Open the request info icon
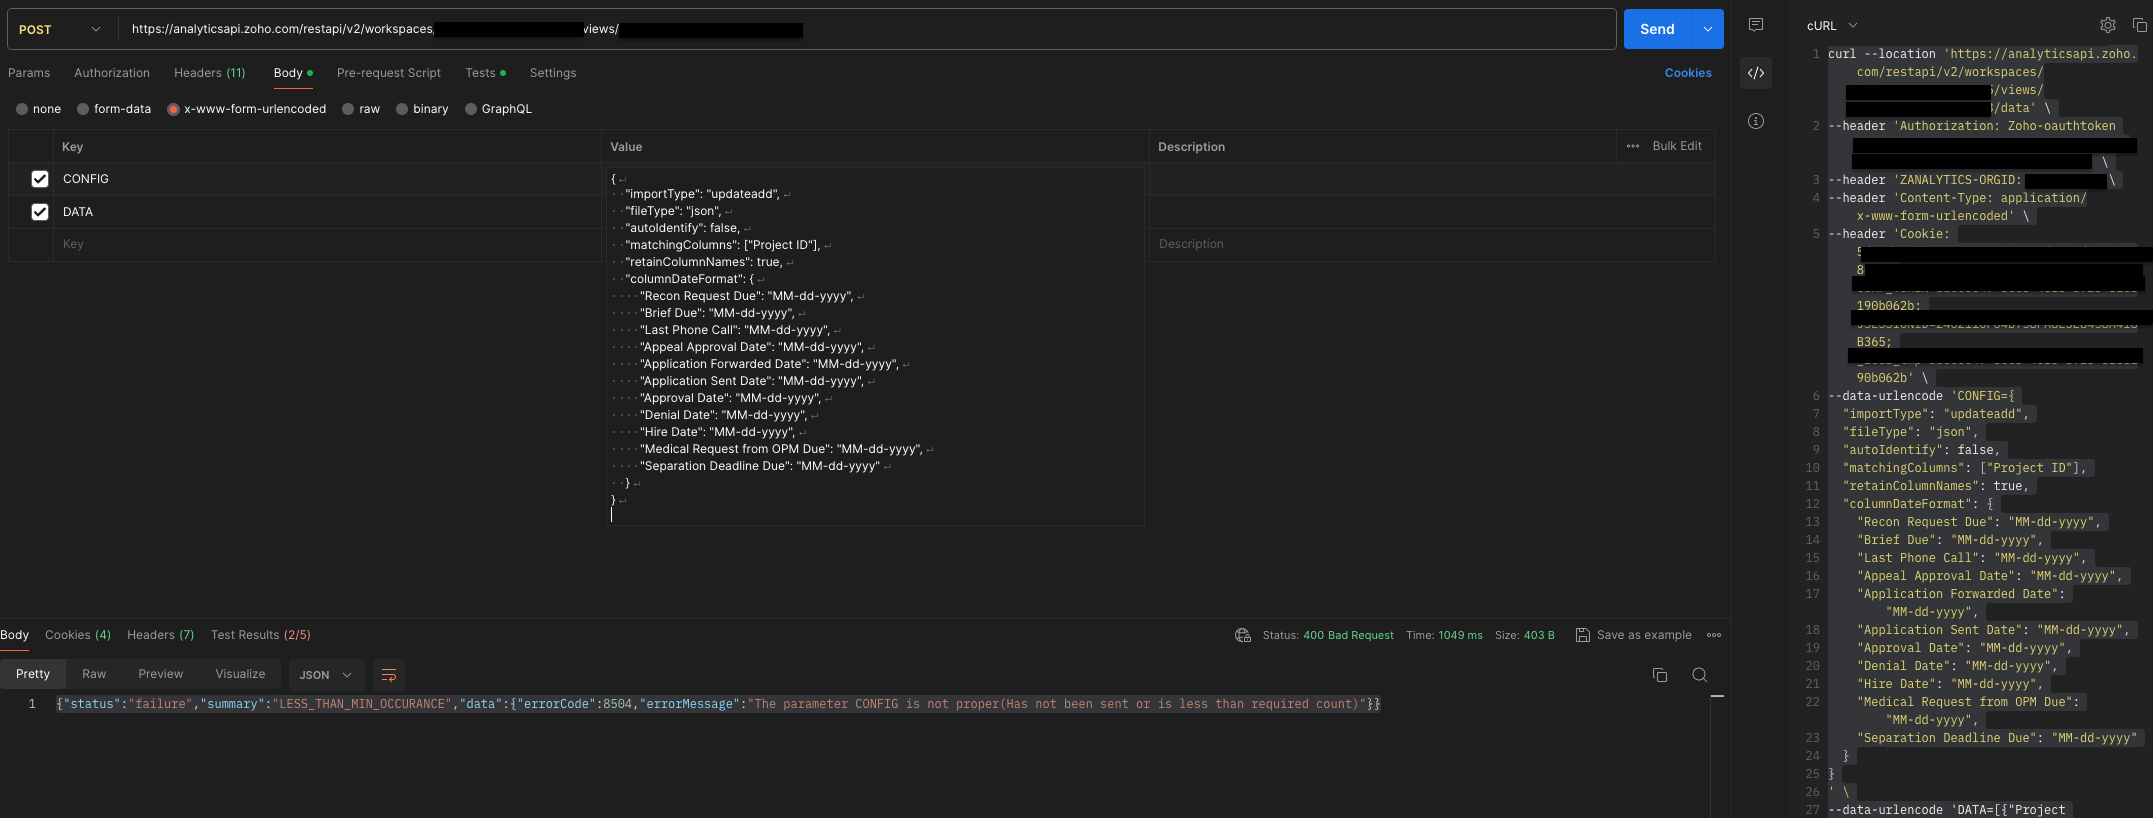2153x818 pixels. point(1755,121)
